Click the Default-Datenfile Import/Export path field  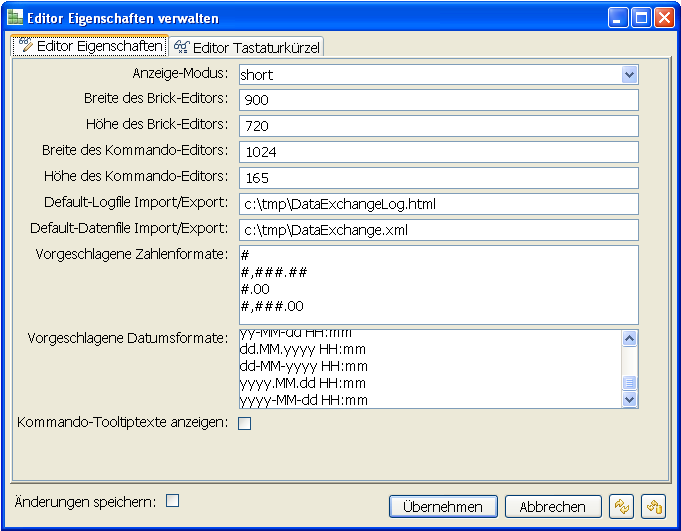tap(438, 230)
